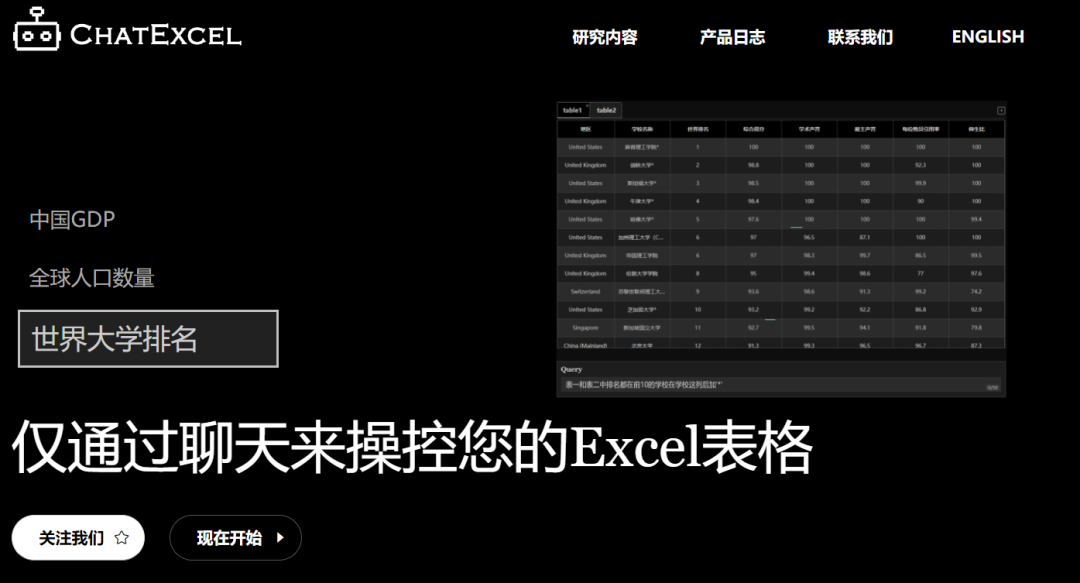Image resolution: width=1080 pixels, height=583 pixels.
Task: Select the 全球人口数量 example
Action: click(92, 278)
